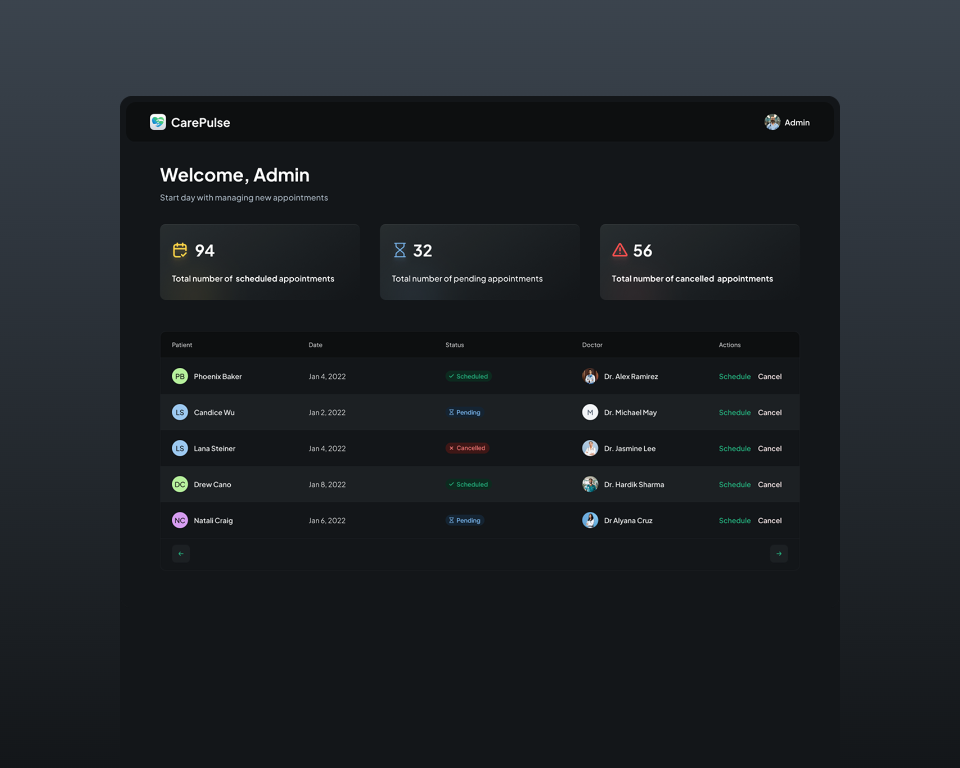Click Dr. Jasmine Lee's name in the table
Image resolution: width=960 pixels, height=768 pixels.
point(628,448)
